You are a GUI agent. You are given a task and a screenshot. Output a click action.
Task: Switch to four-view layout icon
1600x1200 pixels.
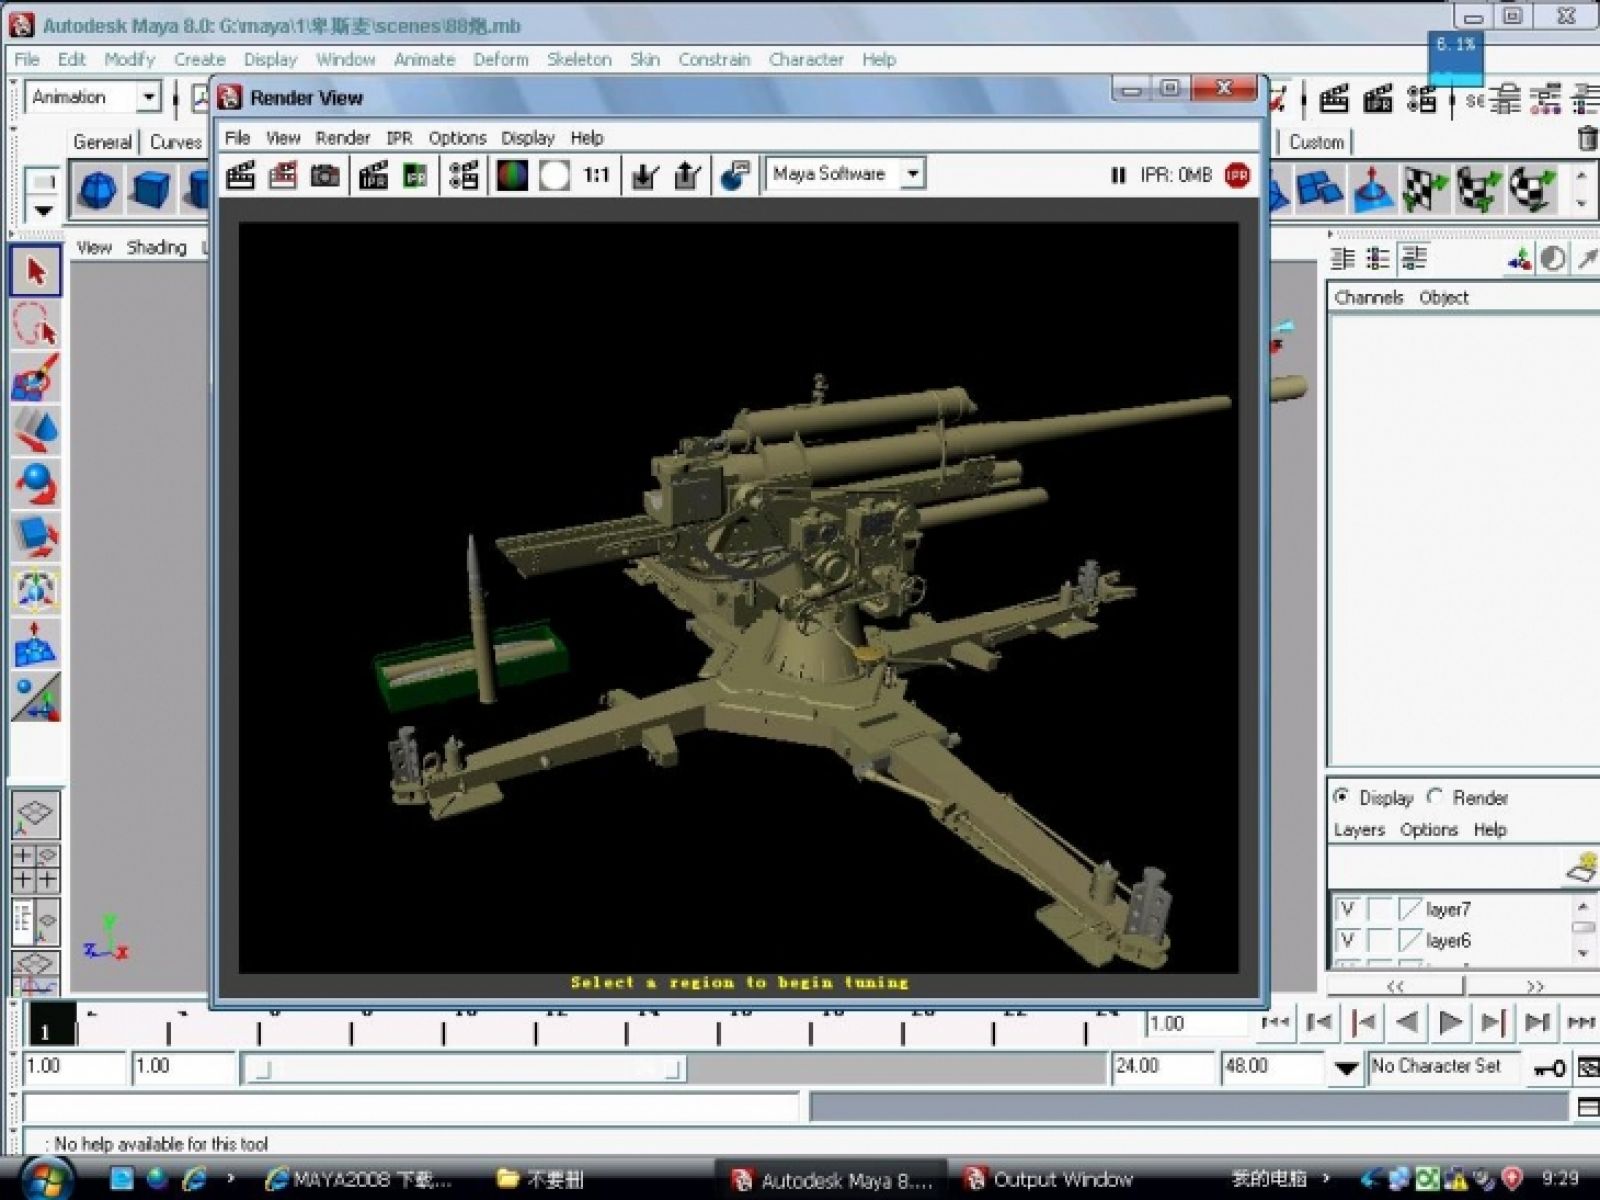[35, 868]
